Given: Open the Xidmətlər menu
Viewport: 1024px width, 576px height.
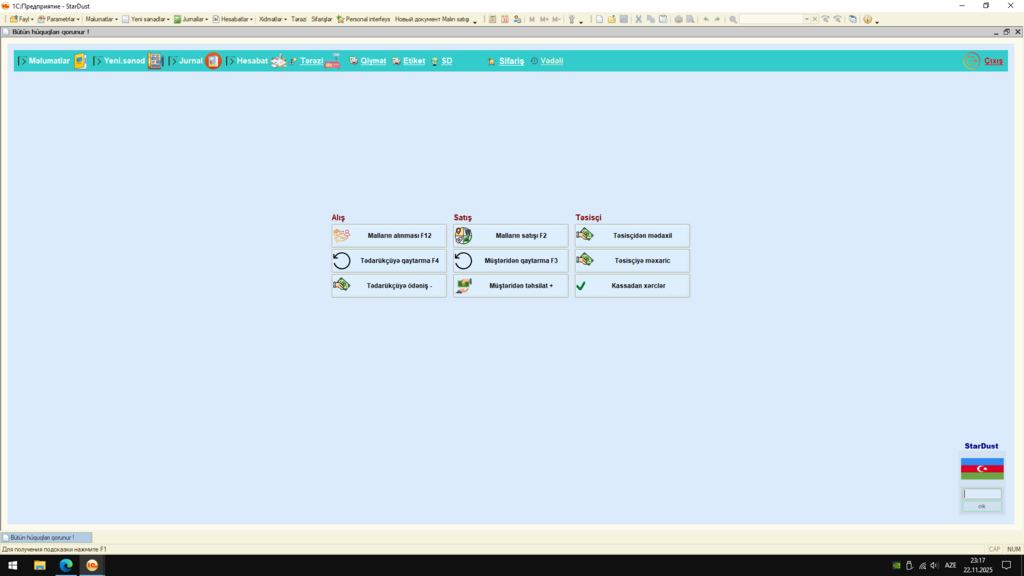Looking at the screenshot, I should [272, 19].
